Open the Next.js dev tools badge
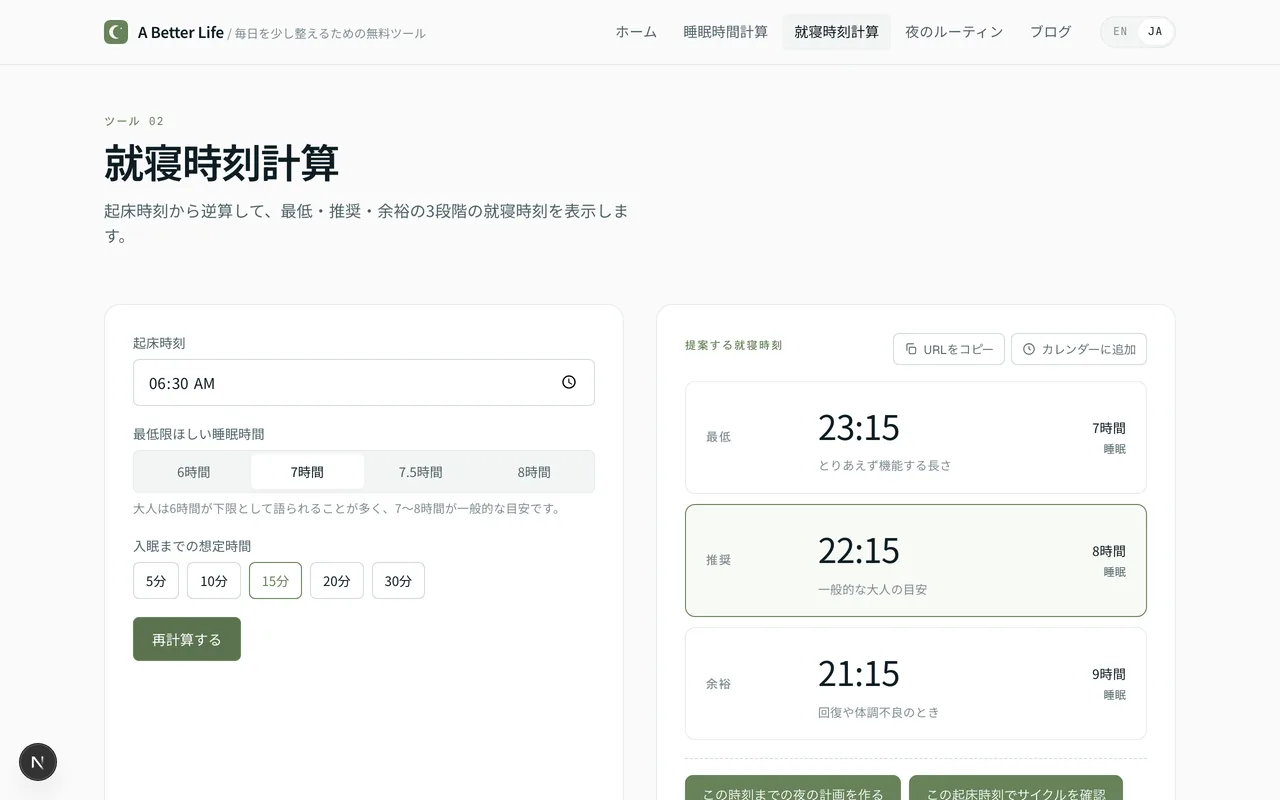 [x=38, y=762]
